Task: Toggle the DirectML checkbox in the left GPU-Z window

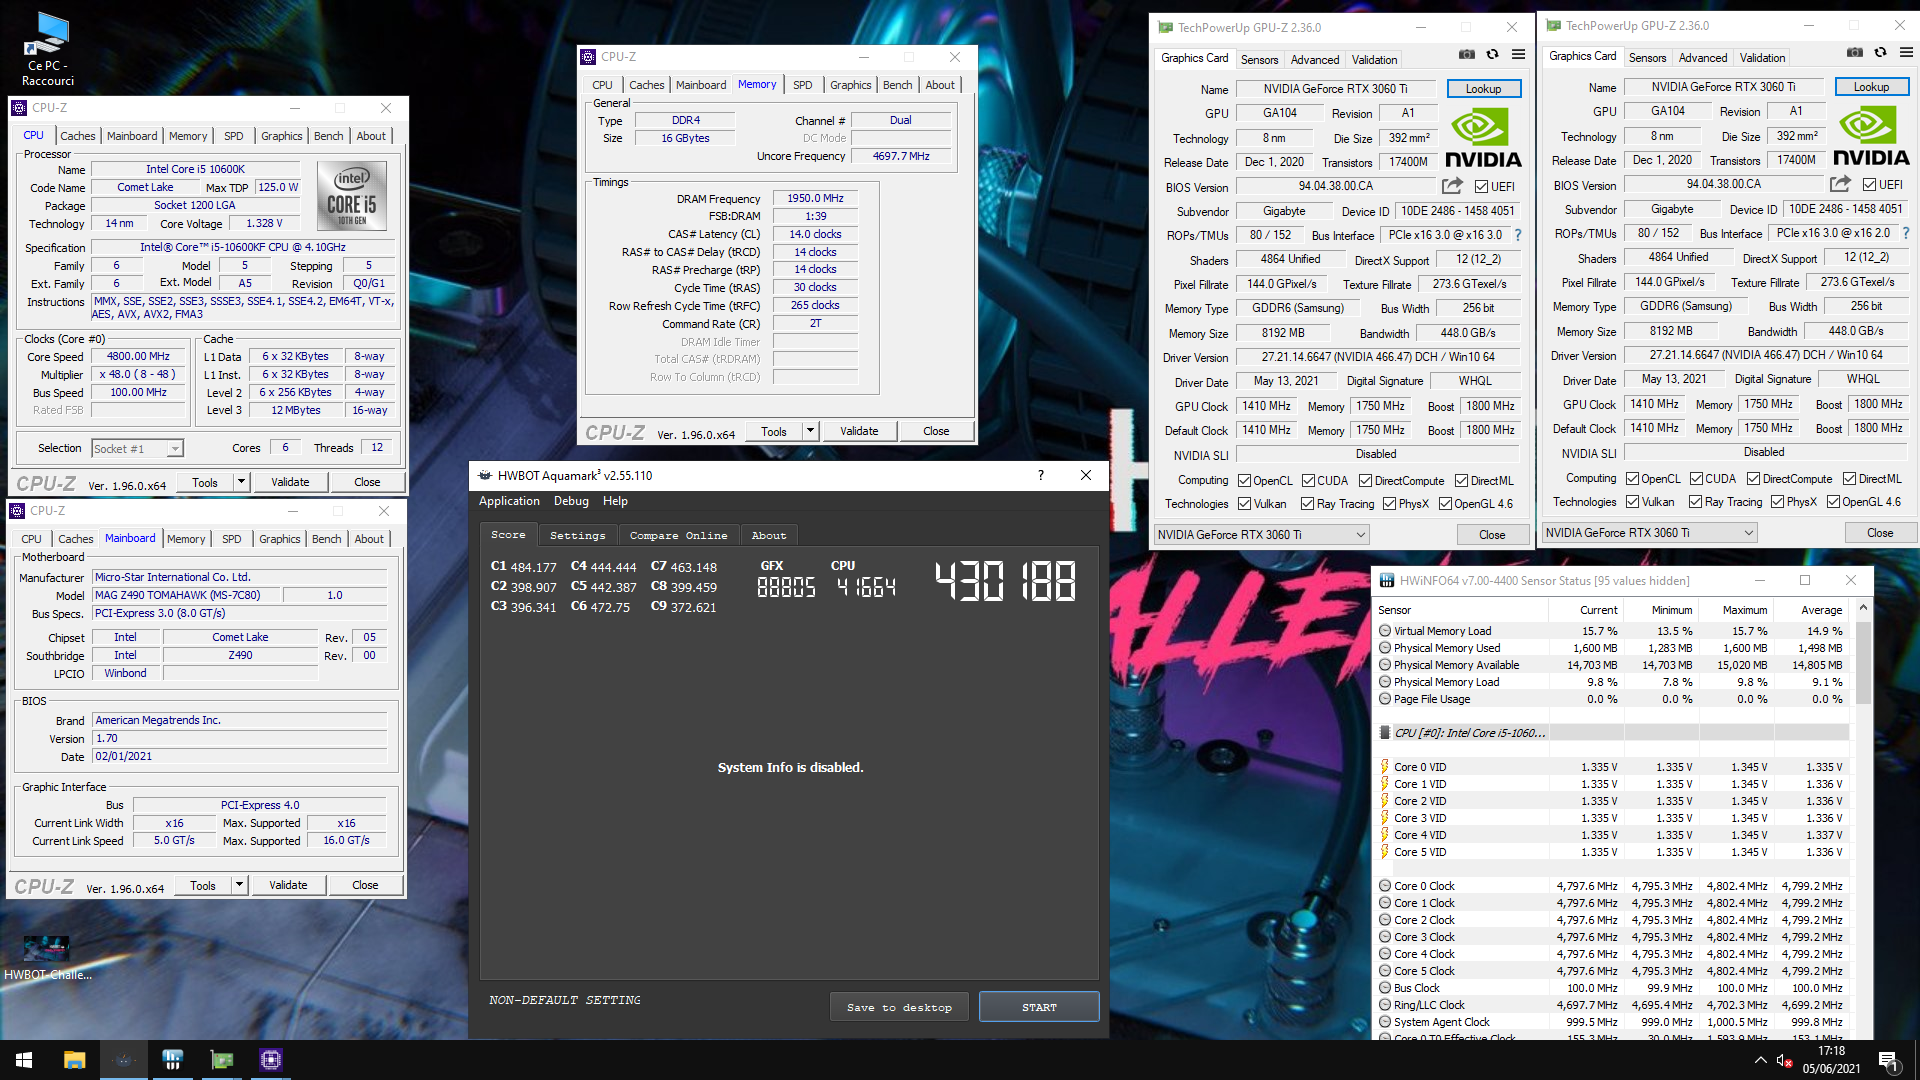Action: [1461, 481]
